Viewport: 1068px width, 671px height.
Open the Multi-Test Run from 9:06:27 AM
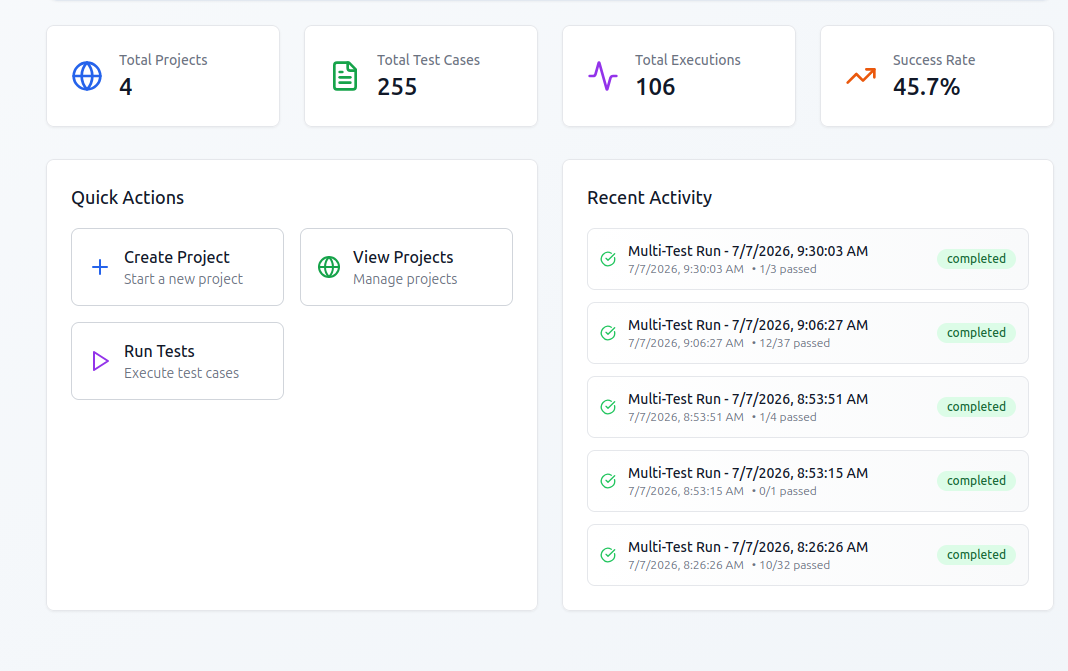click(x=808, y=333)
